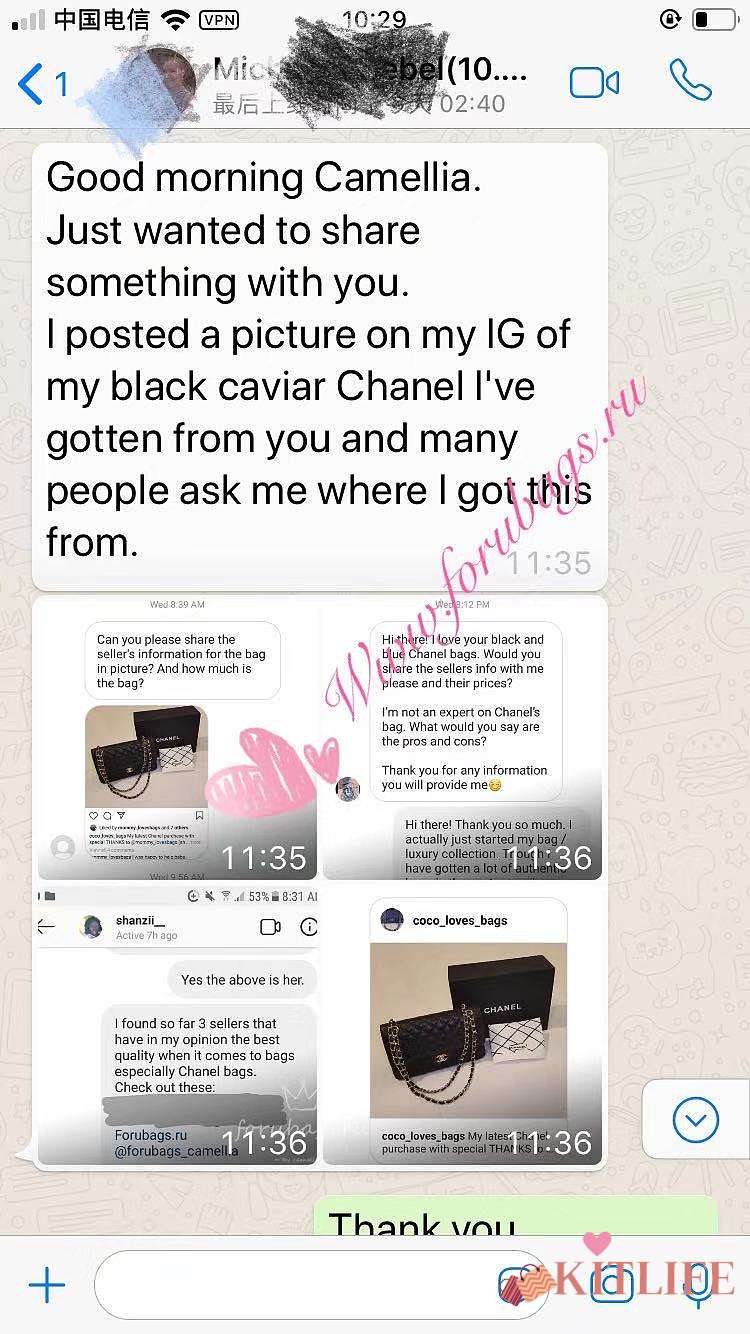This screenshot has height=1334, width=750.
Task: Tap the green Thank you message bubble
Action: coord(516,1215)
